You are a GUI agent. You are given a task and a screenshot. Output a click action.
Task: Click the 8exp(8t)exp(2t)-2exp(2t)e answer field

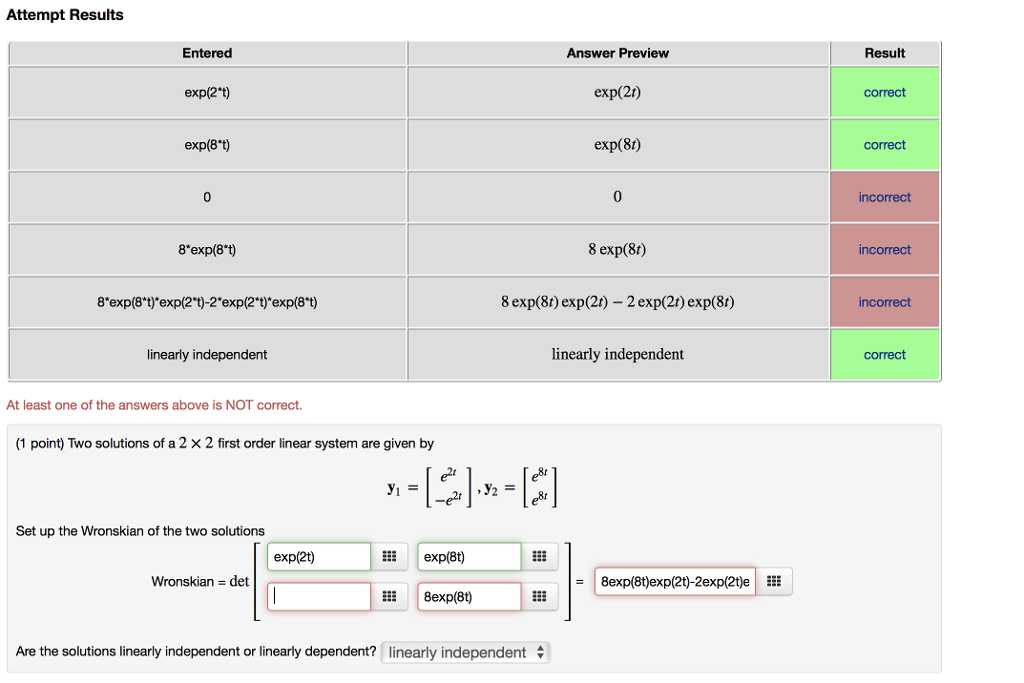[x=674, y=581]
